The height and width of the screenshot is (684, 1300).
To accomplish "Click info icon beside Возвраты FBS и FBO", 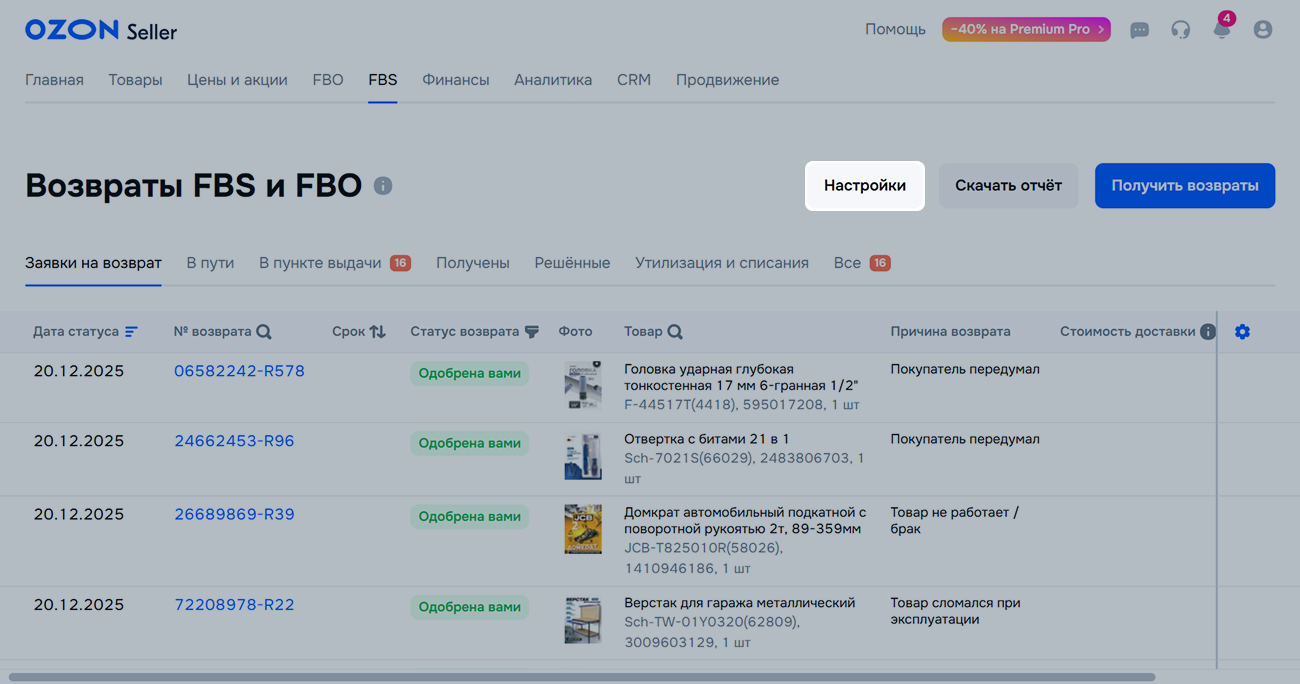I will coord(383,186).
